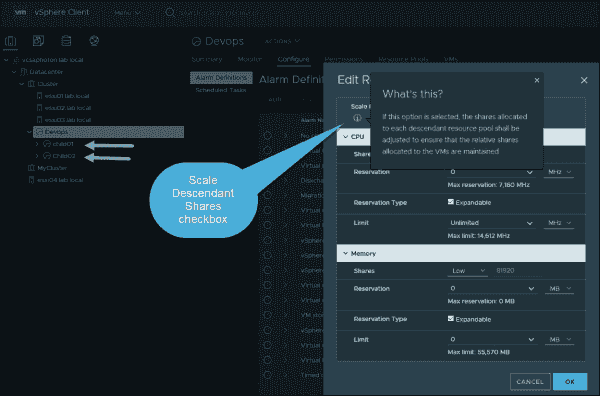The image size is (600, 396).
Task: Open the CPU Limit MHz unit dropdown
Action: (x=559, y=223)
